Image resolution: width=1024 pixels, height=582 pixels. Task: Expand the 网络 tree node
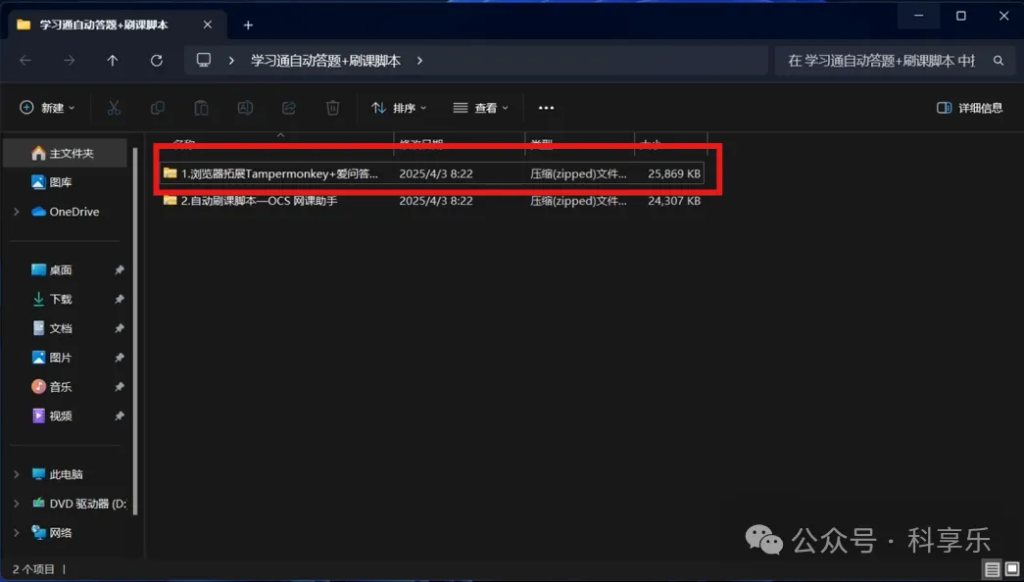(16, 533)
